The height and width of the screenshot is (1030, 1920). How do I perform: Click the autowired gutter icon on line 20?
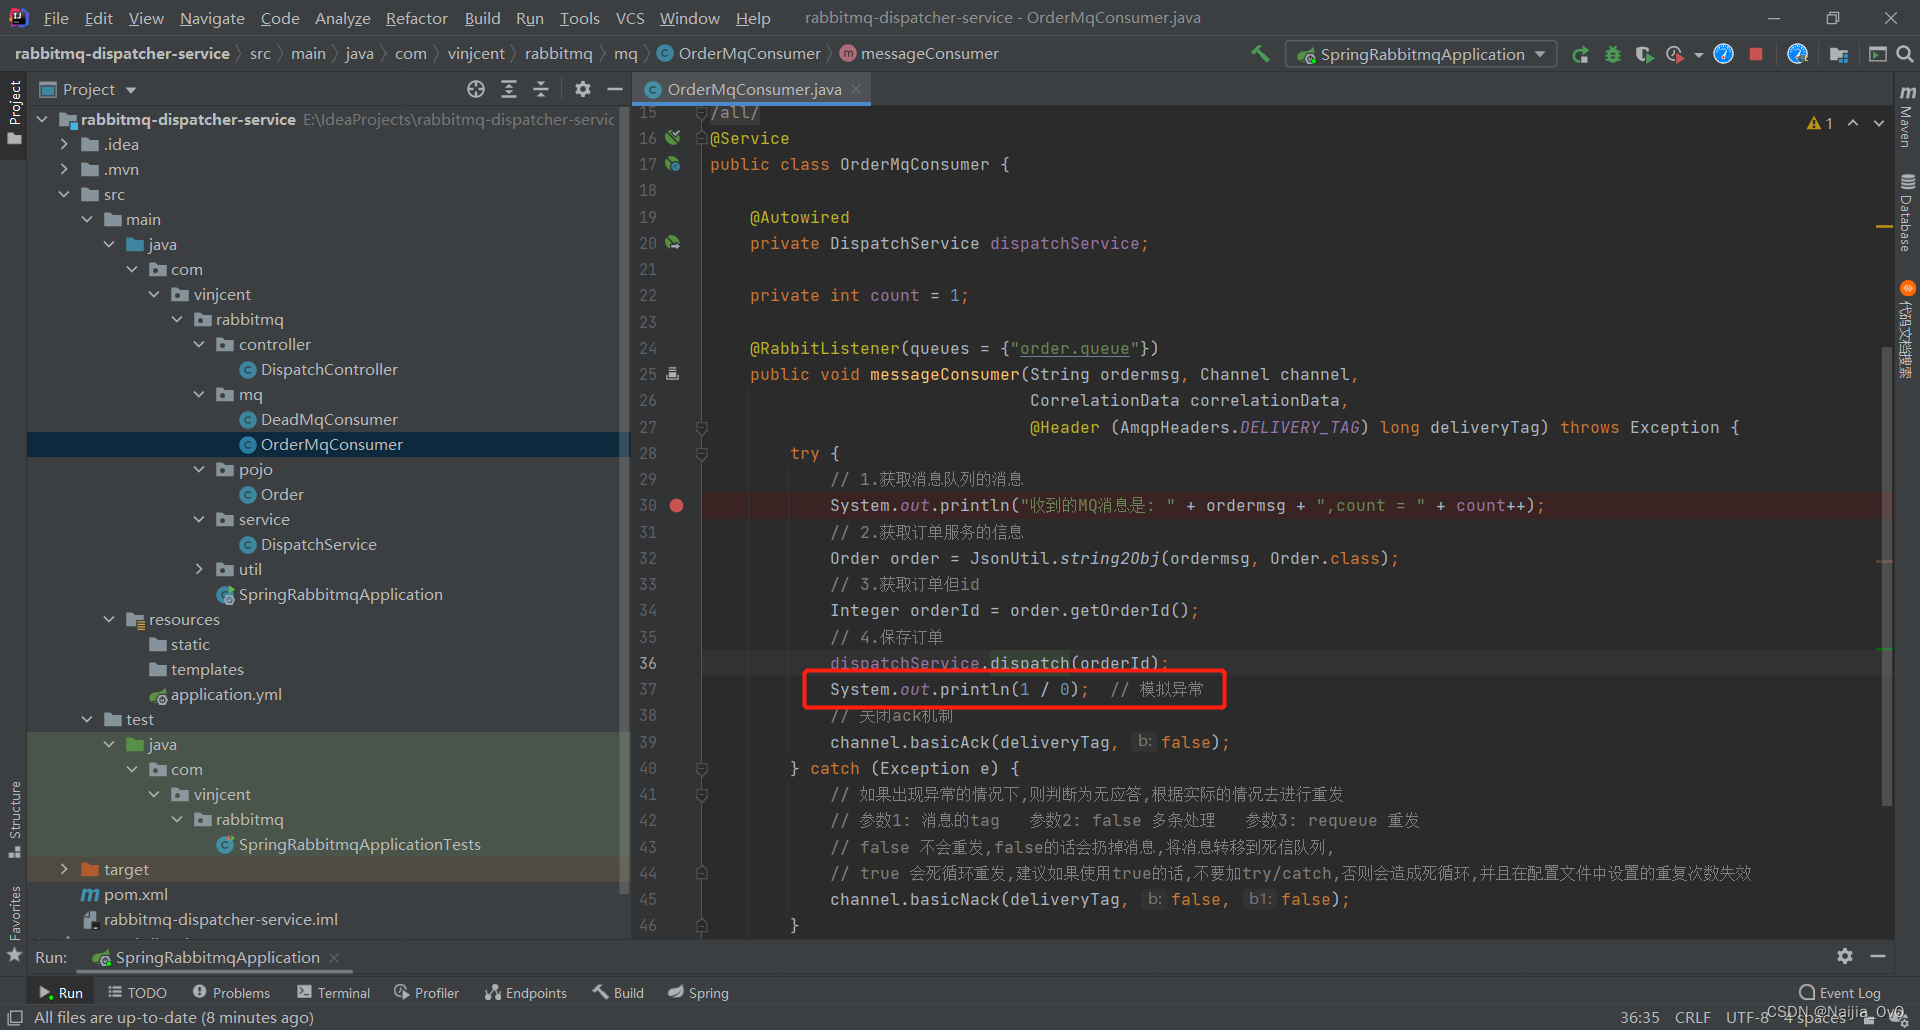[x=673, y=243]
